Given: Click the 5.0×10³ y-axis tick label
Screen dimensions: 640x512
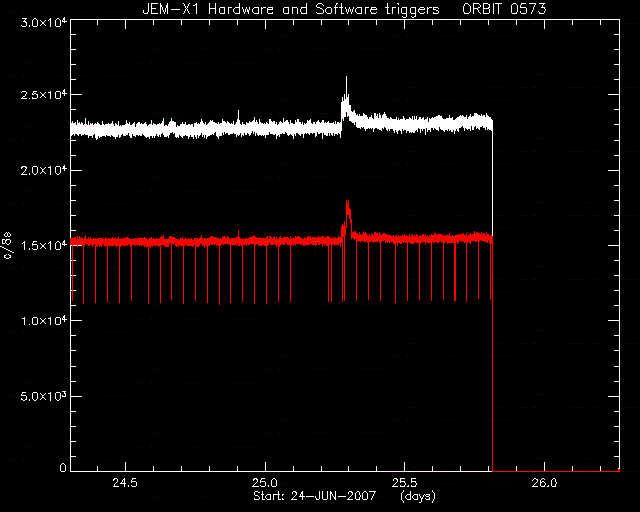Looking at the screenshot, I should pos(44,396).
